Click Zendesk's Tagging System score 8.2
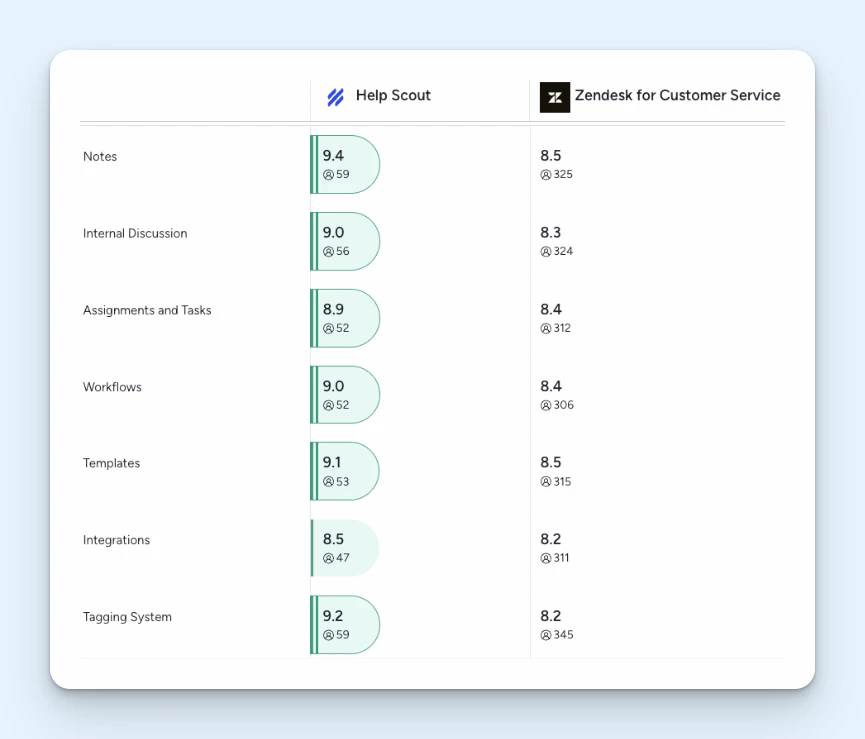Screen dimensions: 865x739 coord(551,616)
